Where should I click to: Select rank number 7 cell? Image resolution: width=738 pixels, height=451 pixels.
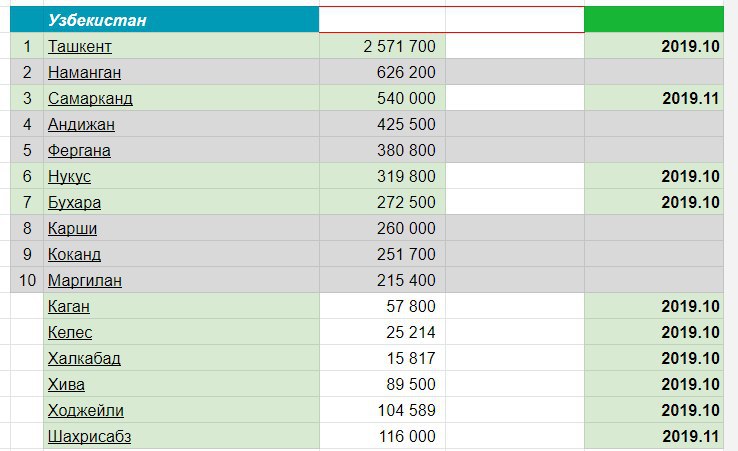(27, 202)
